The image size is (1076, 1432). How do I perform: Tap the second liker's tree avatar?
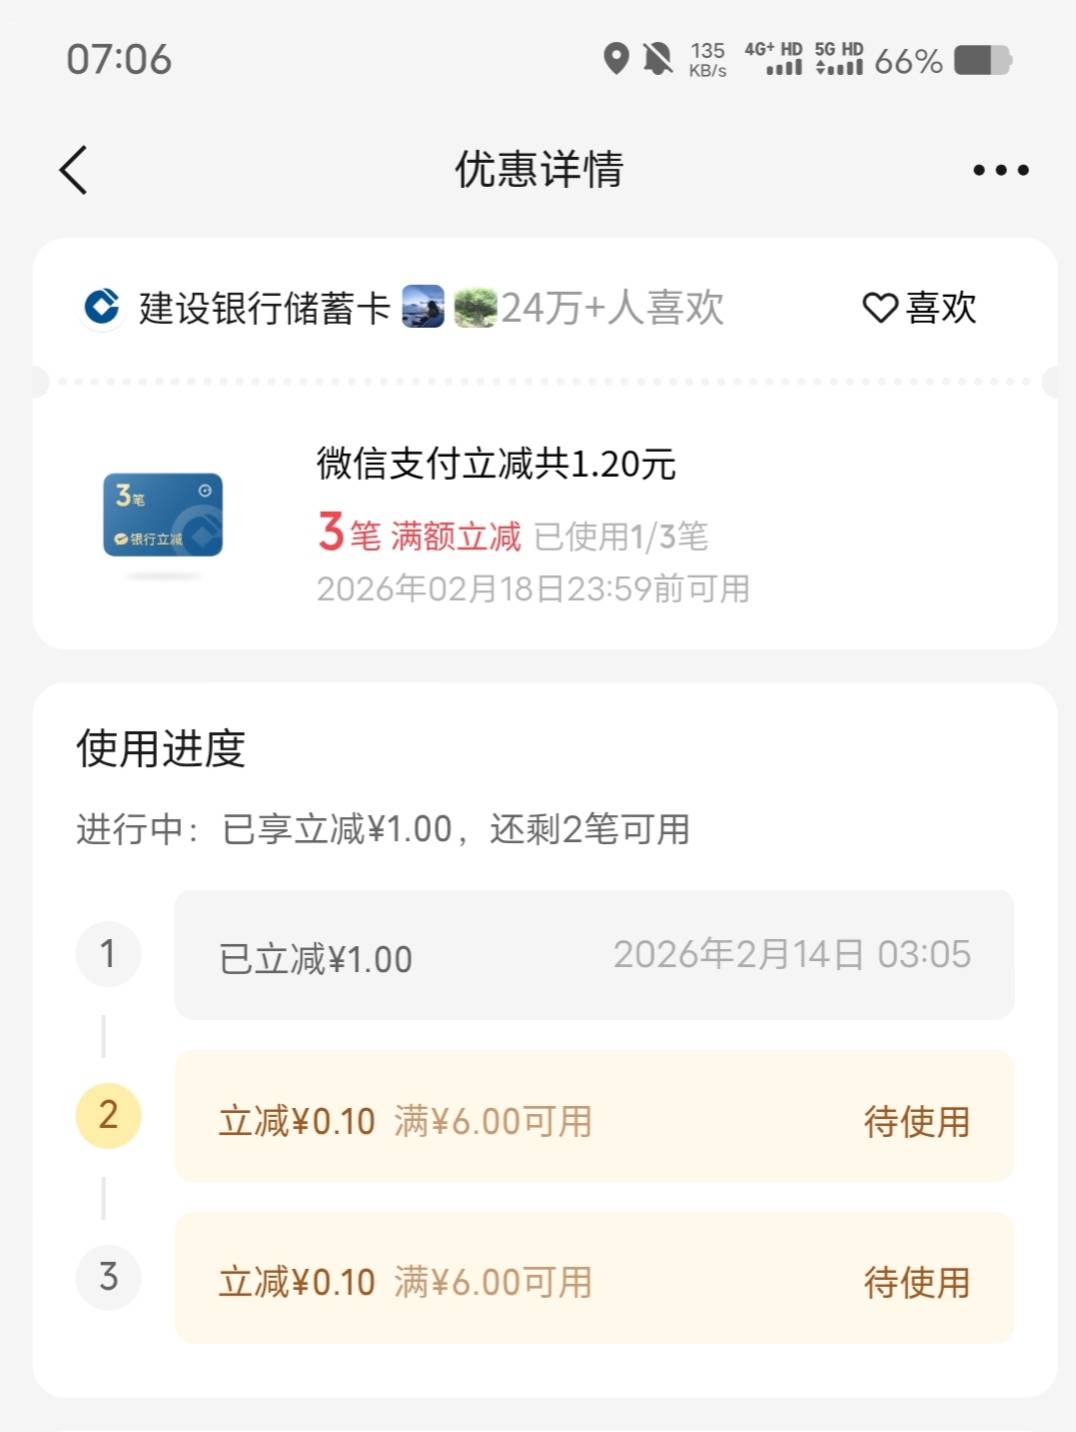coord(474,307)
